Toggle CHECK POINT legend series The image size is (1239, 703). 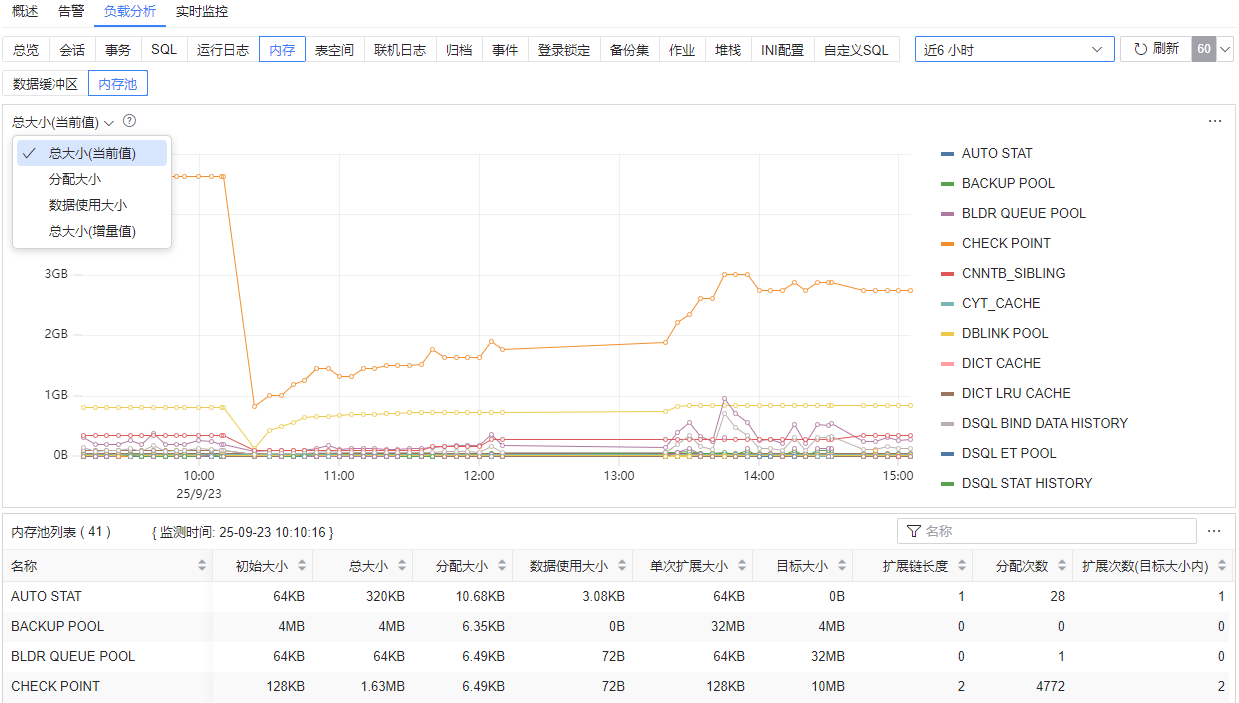click(996, 243)
